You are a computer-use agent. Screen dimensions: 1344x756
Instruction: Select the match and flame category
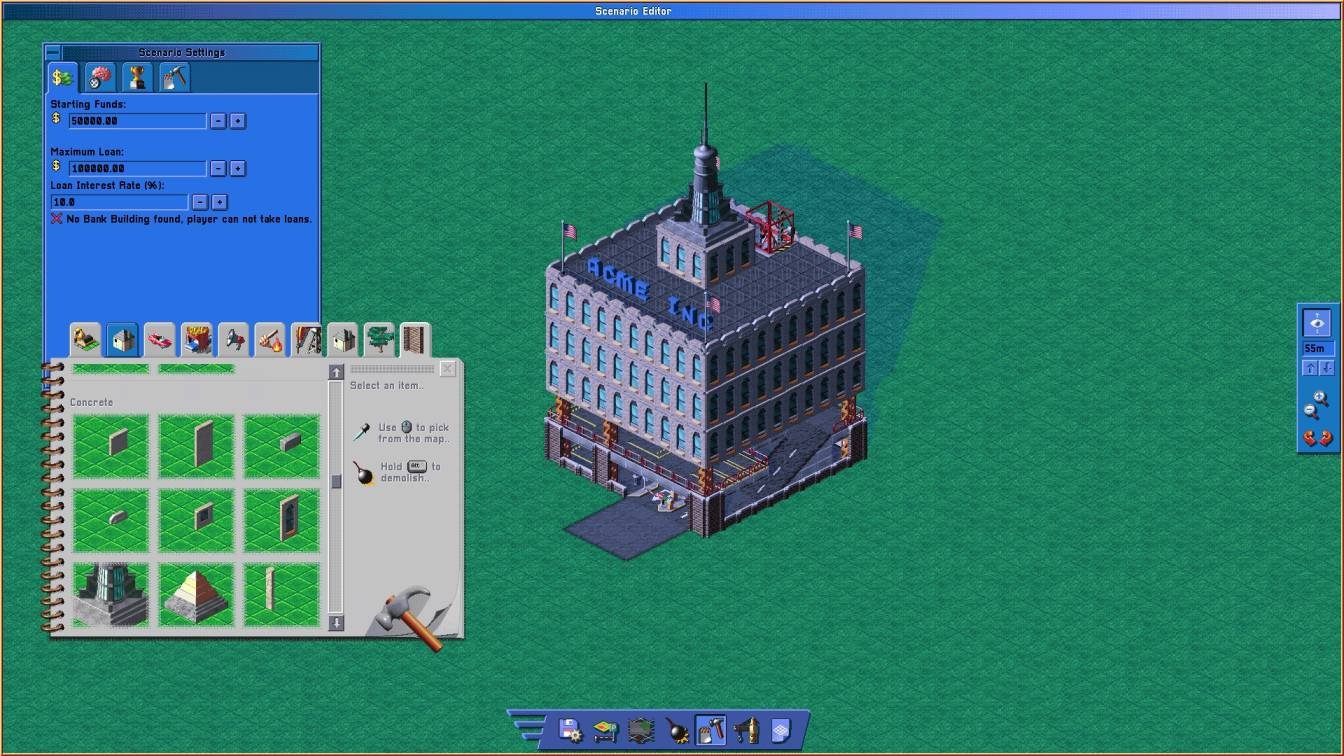(x=270, y=340)
